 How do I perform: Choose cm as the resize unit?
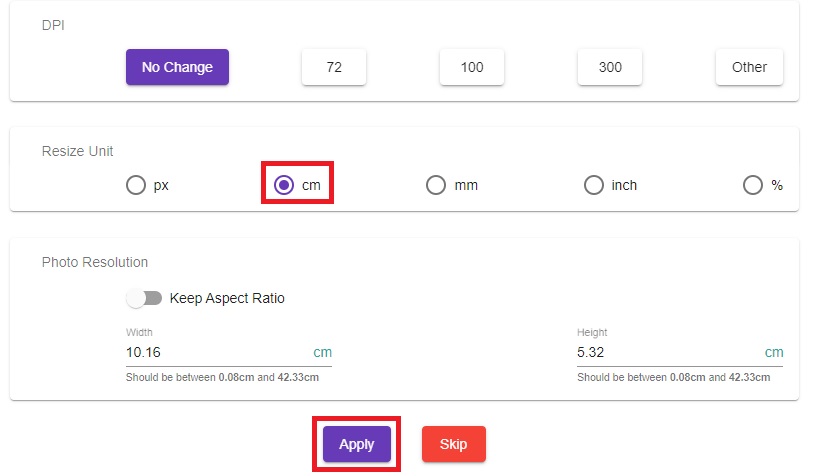tap(285, 185)
